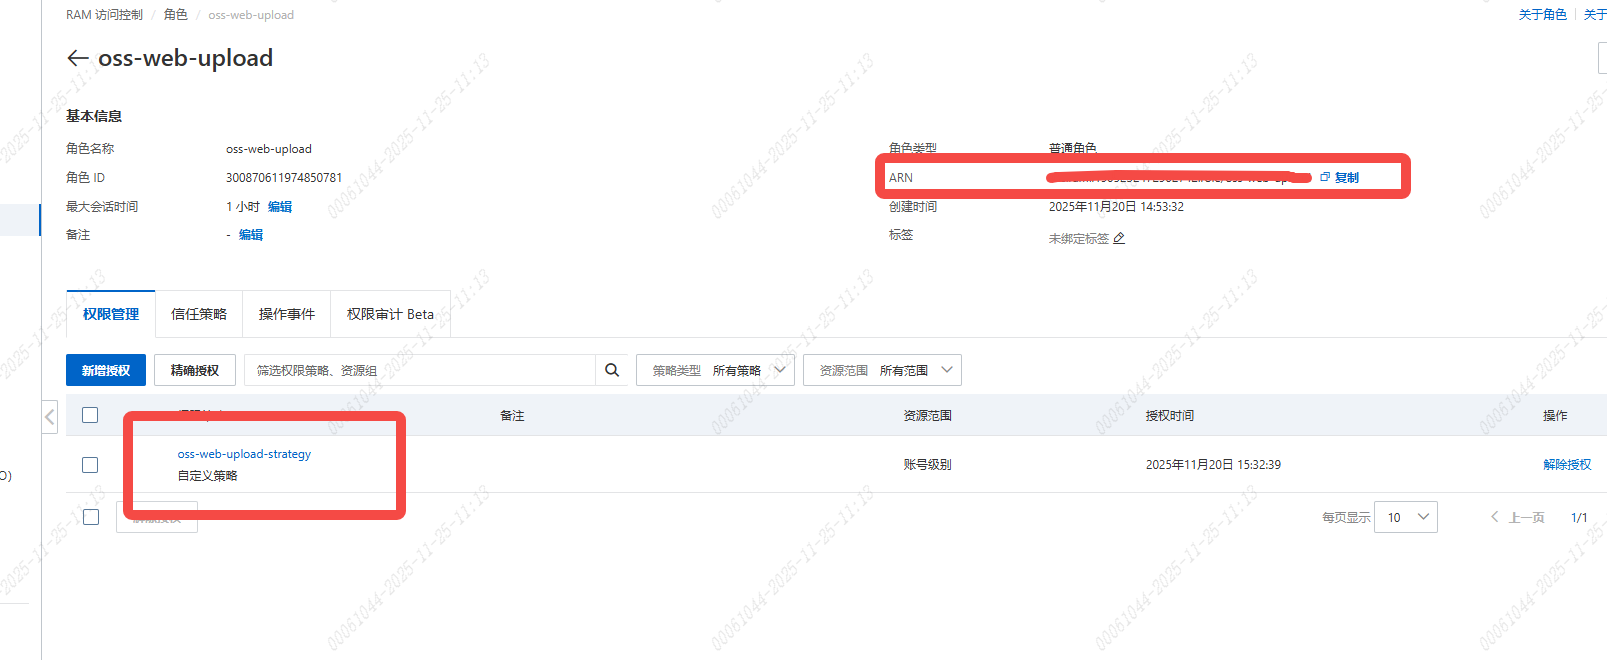This screenshot has height=660, width=1607.
Task: Go to previous page arrow
Action: coord(1495,517)
